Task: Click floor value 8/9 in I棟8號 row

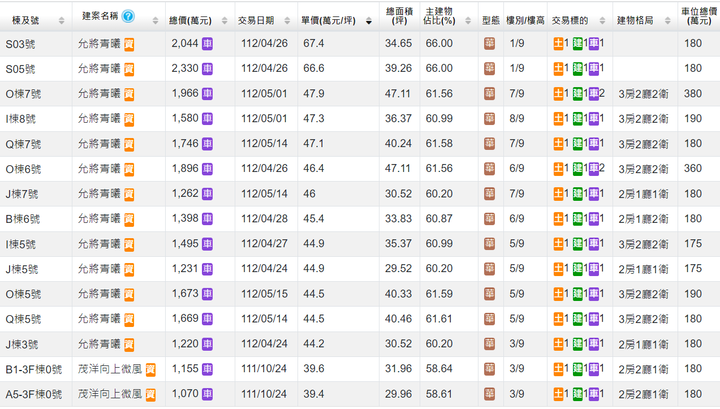Action: click(x=517, y=118)
